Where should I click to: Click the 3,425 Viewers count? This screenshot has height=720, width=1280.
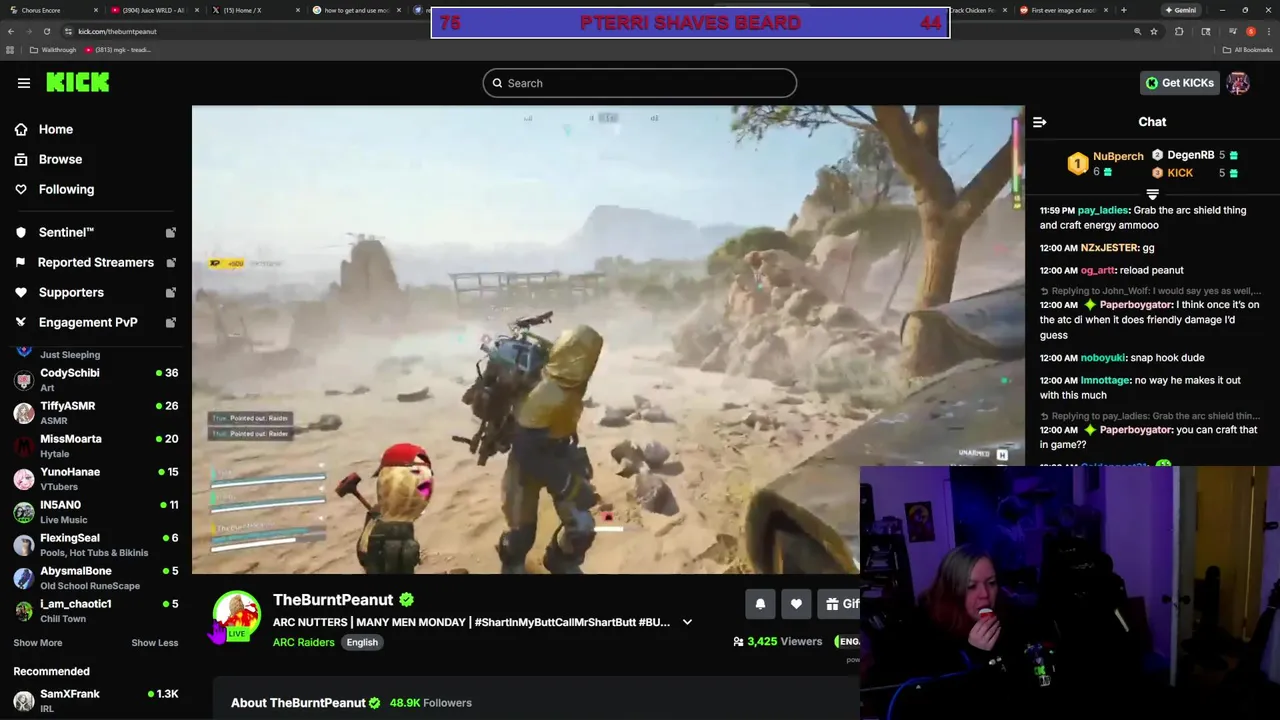click(x=777, y=641)
